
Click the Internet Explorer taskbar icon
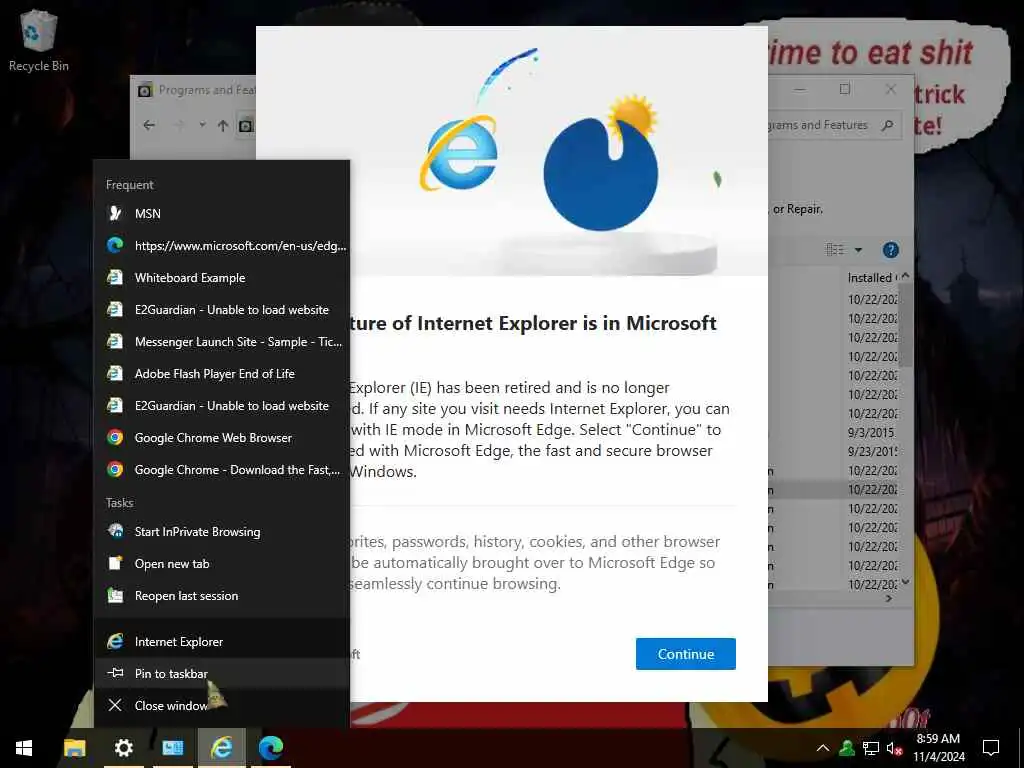(221, 748)
